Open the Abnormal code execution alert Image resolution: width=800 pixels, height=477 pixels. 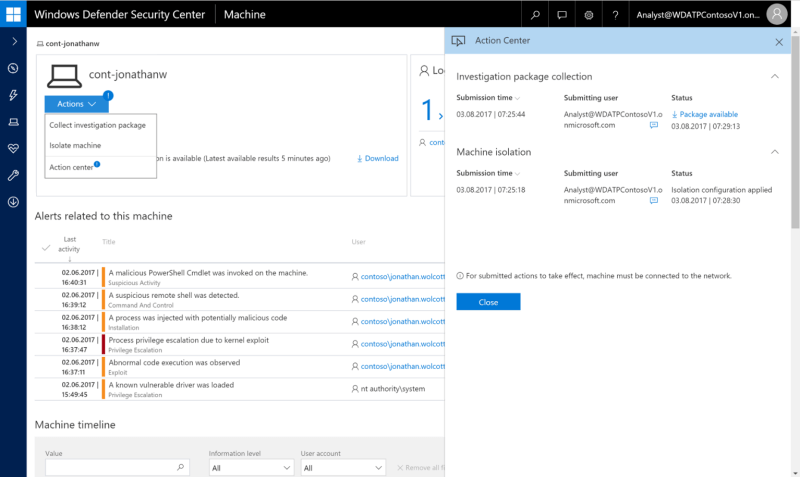[x=174, y=363]
